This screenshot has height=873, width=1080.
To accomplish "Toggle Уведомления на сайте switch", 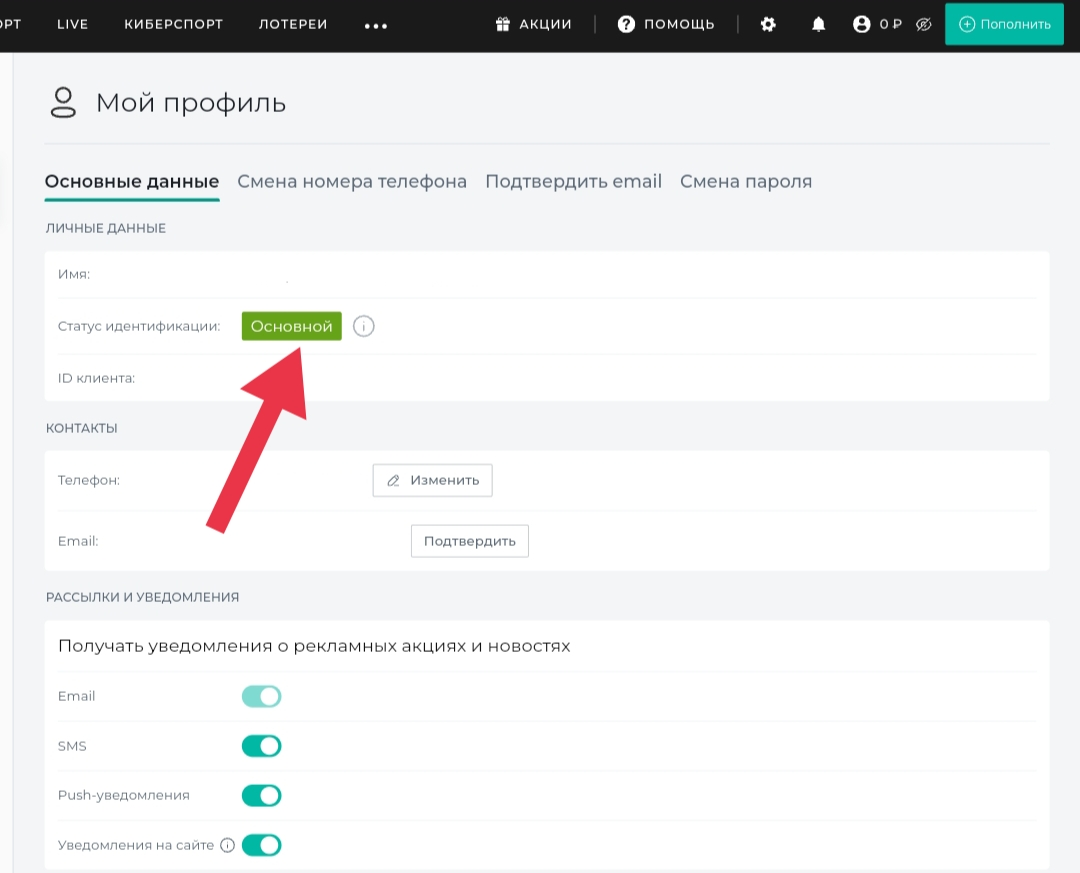I will pos(262,845).
